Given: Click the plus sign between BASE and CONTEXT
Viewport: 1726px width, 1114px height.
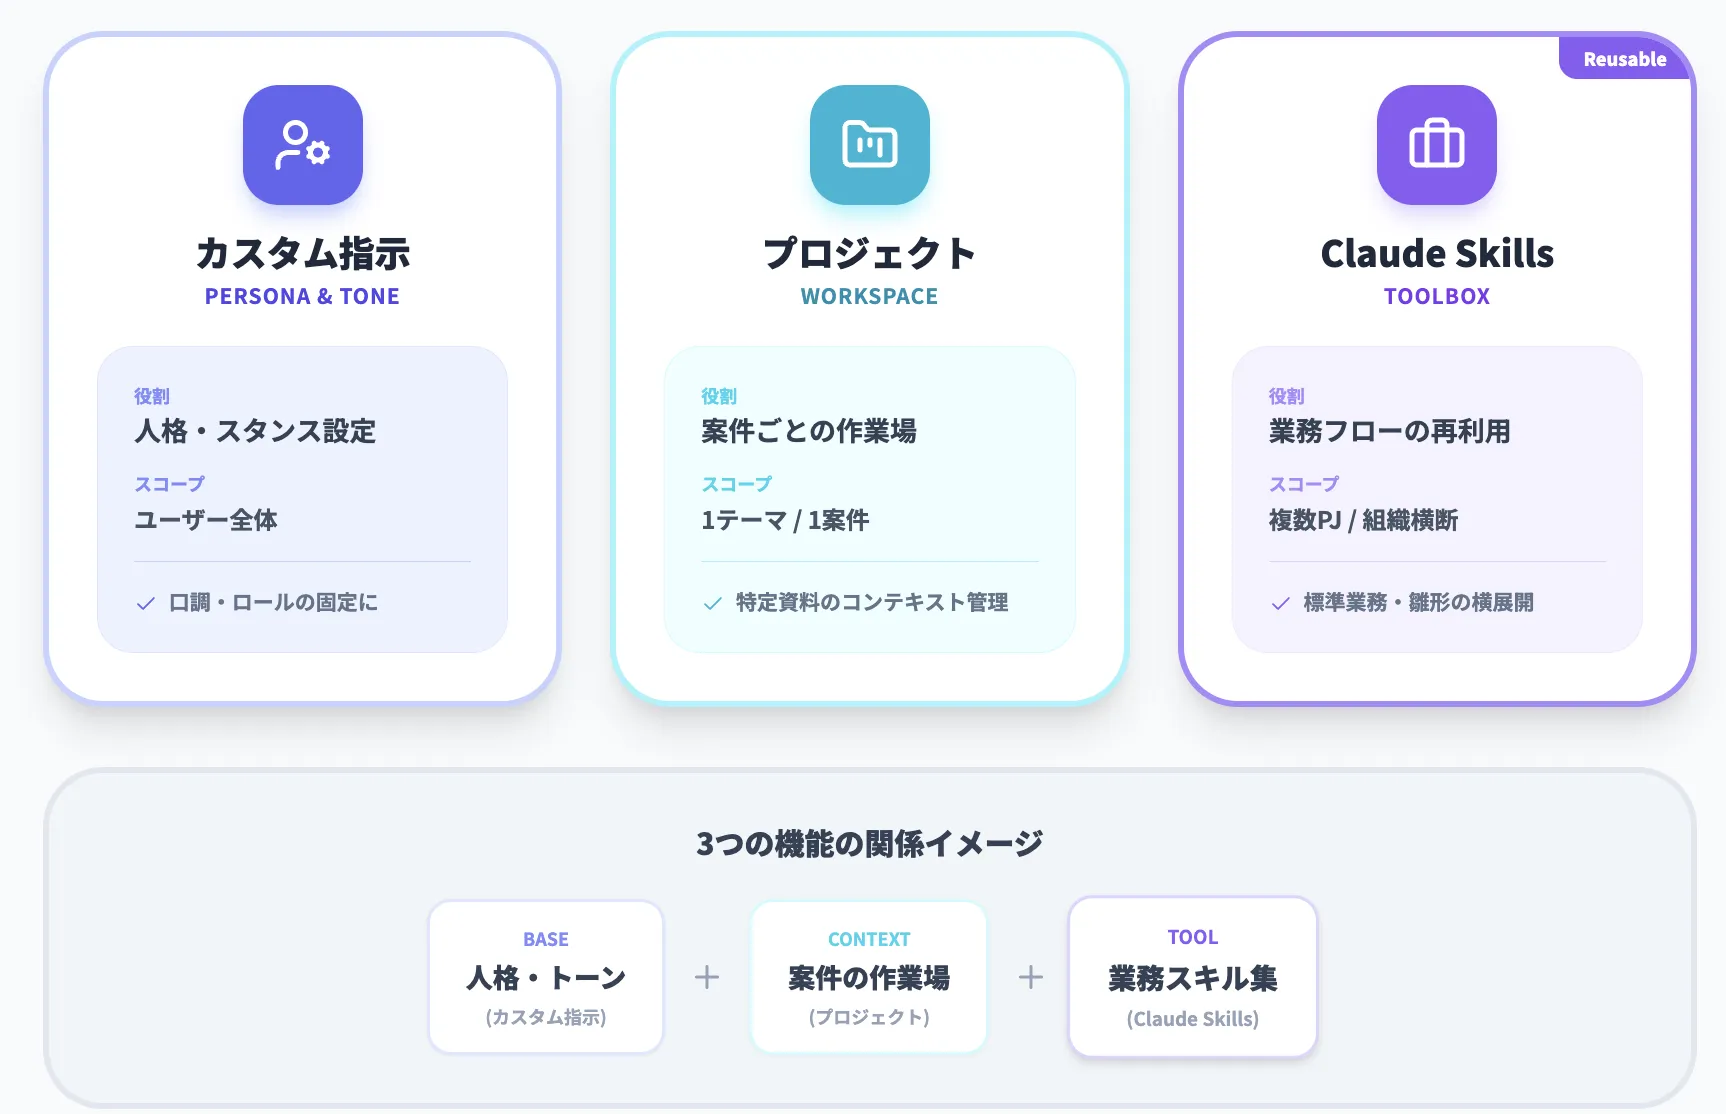Looking at the screenshot, I should pyautogui.click(x=707, y=978).
